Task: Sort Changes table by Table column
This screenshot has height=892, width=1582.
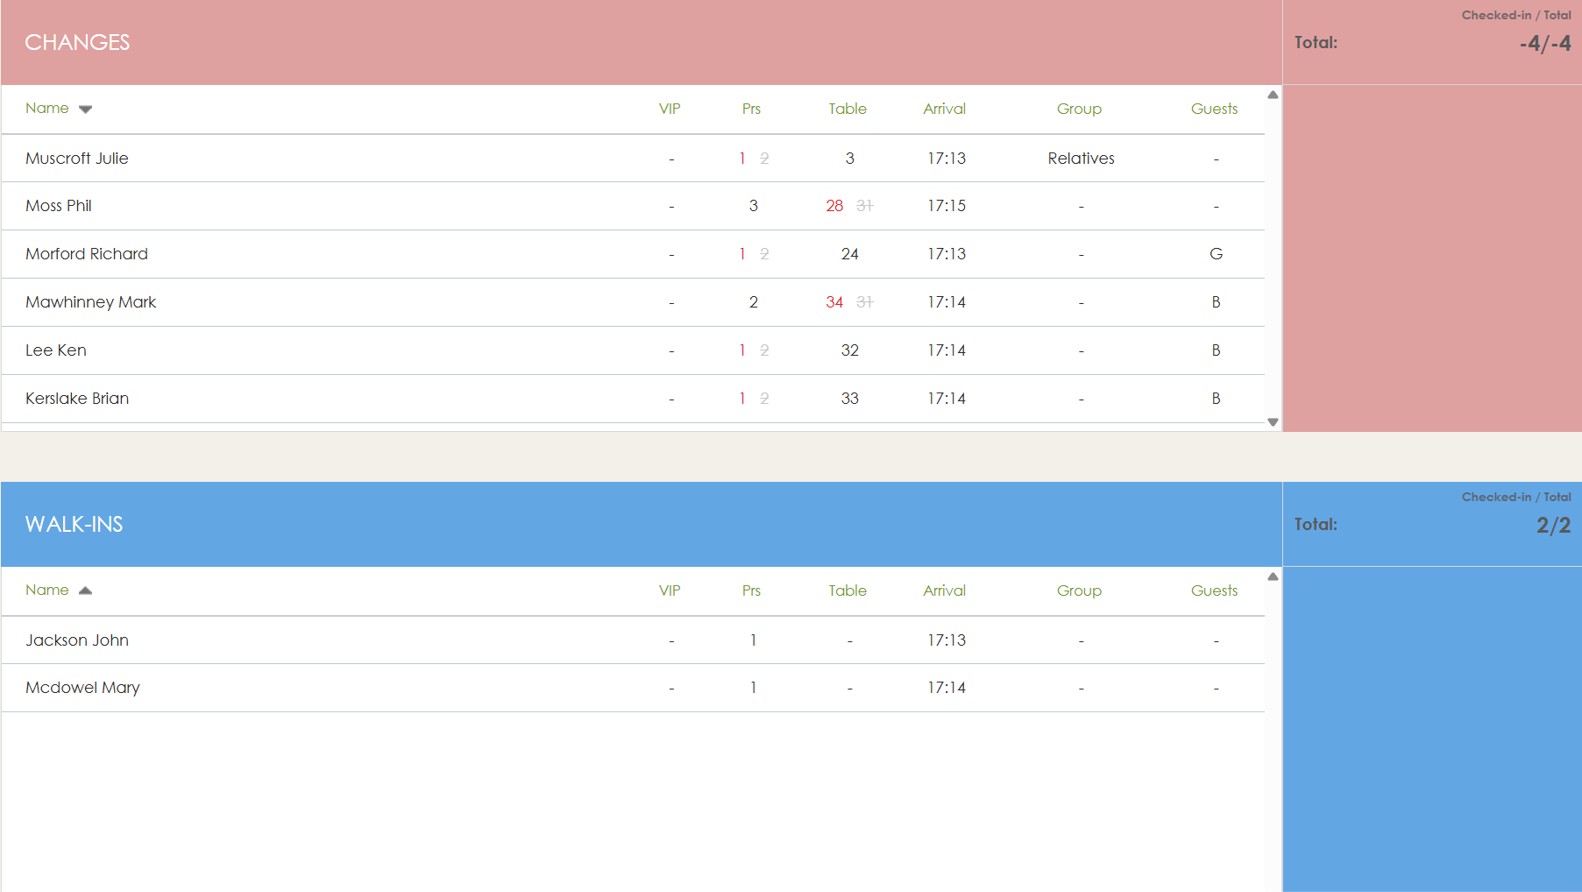Action: point(847,109)
